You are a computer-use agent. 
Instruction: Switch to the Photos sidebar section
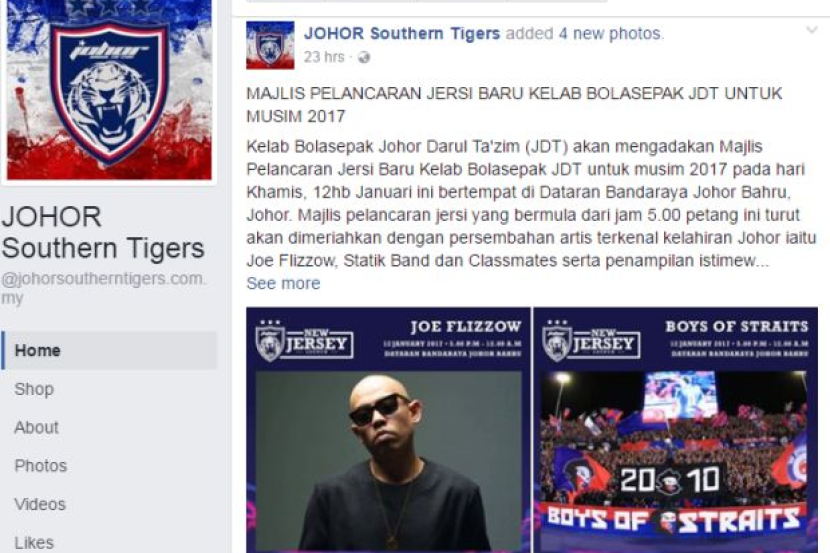click(41, 466)
